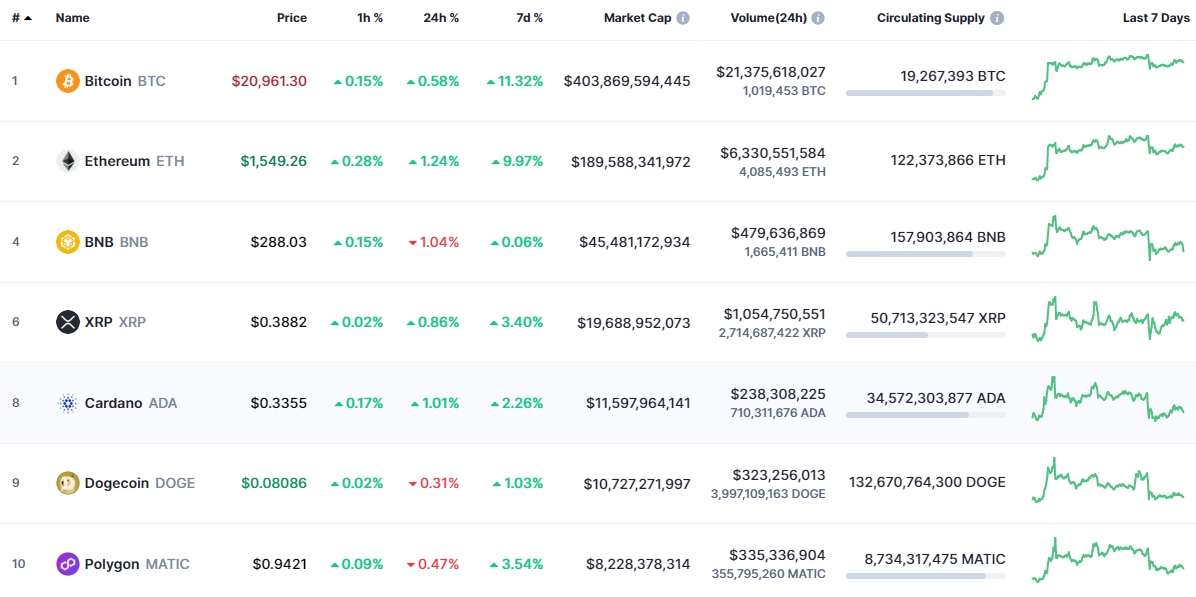Open the Ethereum ETH coin page link
This screenshot has height=597, width=1196.
pos(134,161)
